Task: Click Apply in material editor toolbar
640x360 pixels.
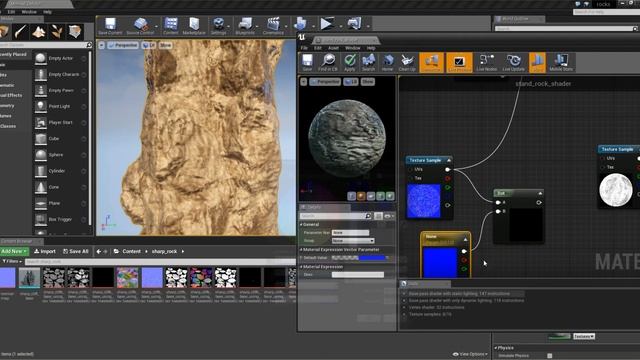Action: [x=349, y=62]
